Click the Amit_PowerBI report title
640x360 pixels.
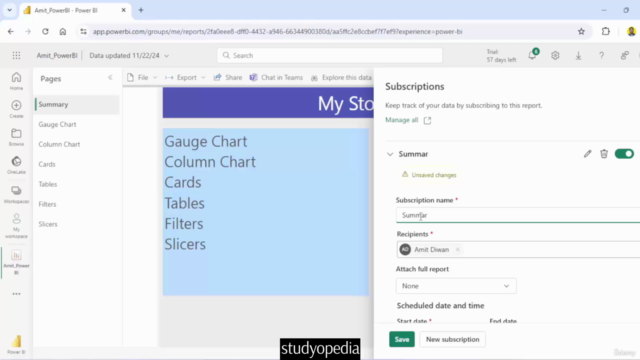pos(57,56)
